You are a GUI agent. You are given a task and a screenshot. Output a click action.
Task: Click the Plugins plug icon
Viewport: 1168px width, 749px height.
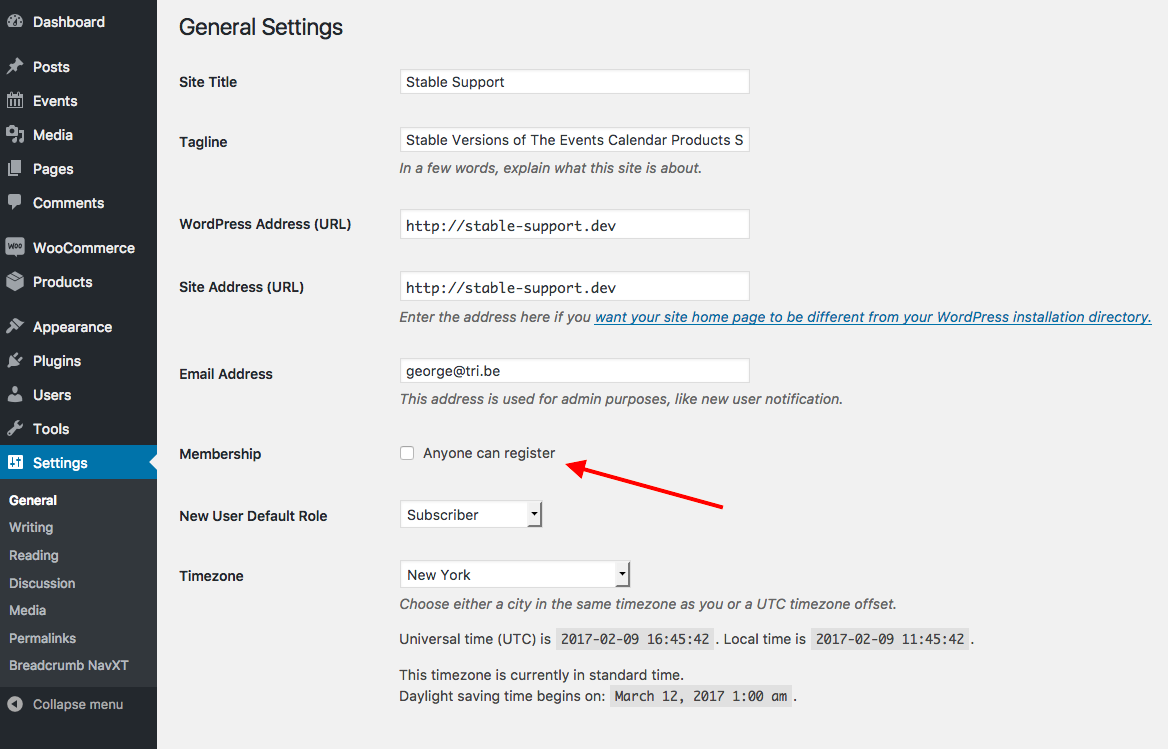pos(15,361)
